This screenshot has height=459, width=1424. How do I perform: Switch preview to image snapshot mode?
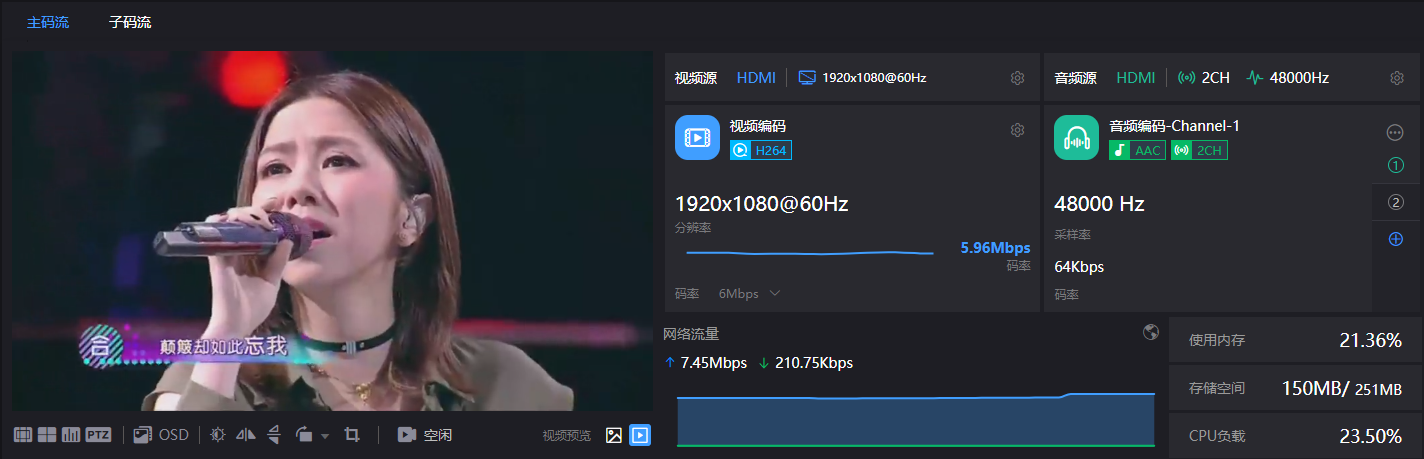[614, 435]
